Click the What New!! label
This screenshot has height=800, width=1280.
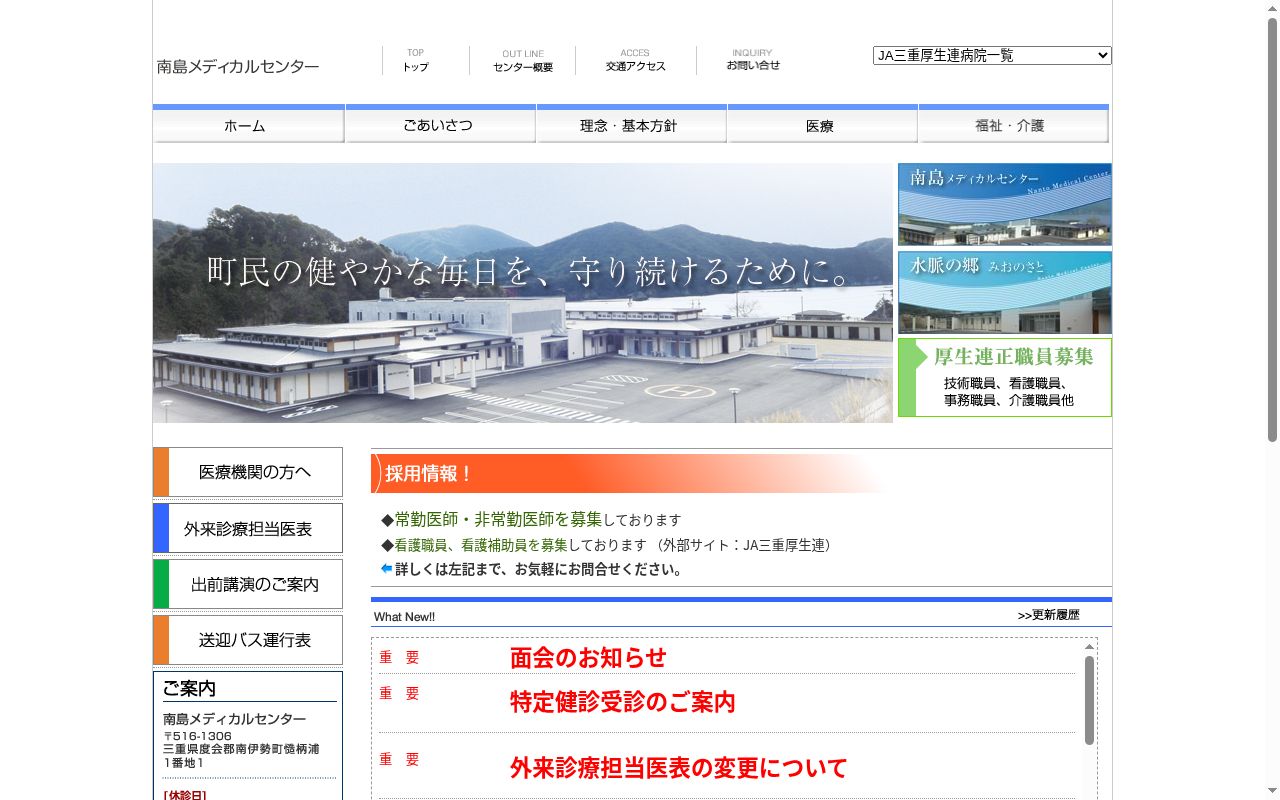(x=404, y=617)
